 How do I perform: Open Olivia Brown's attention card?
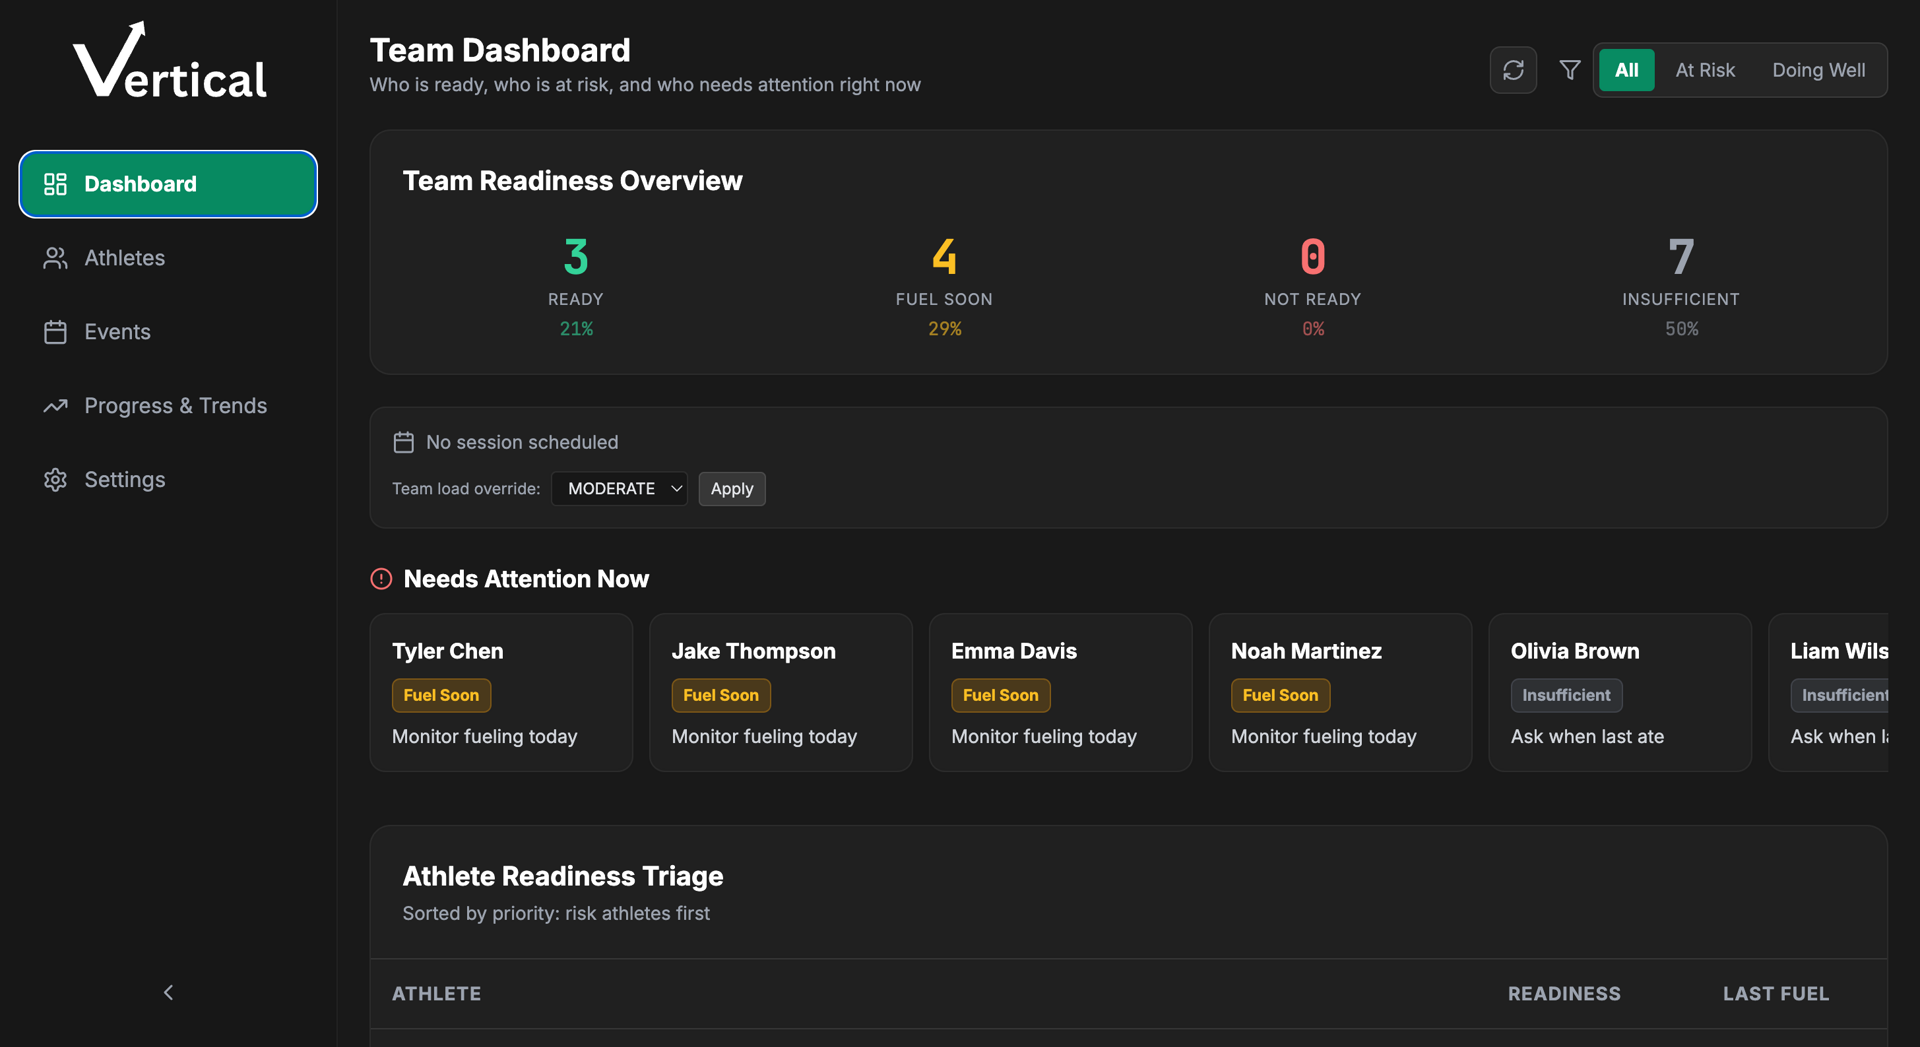pyautogui.click(x=1619, y=692)
